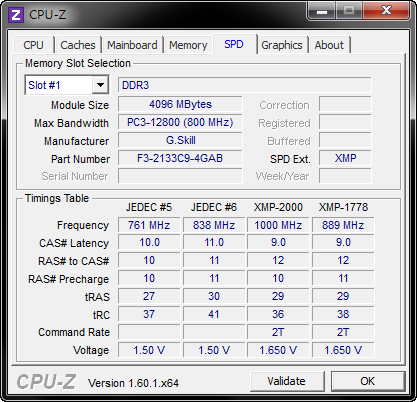Click the empty Week/Year field
Screen dimensions: 417x402
[x=345, y=176]
